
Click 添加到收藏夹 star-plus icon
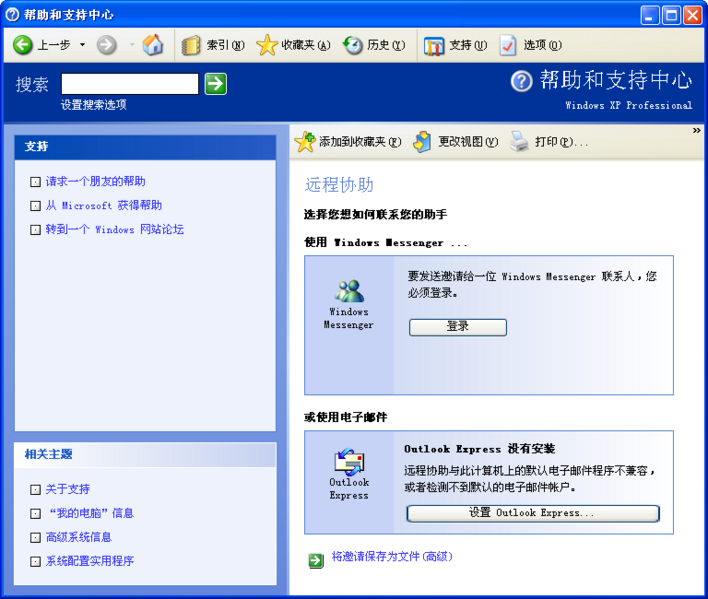(x=305, y=142)
